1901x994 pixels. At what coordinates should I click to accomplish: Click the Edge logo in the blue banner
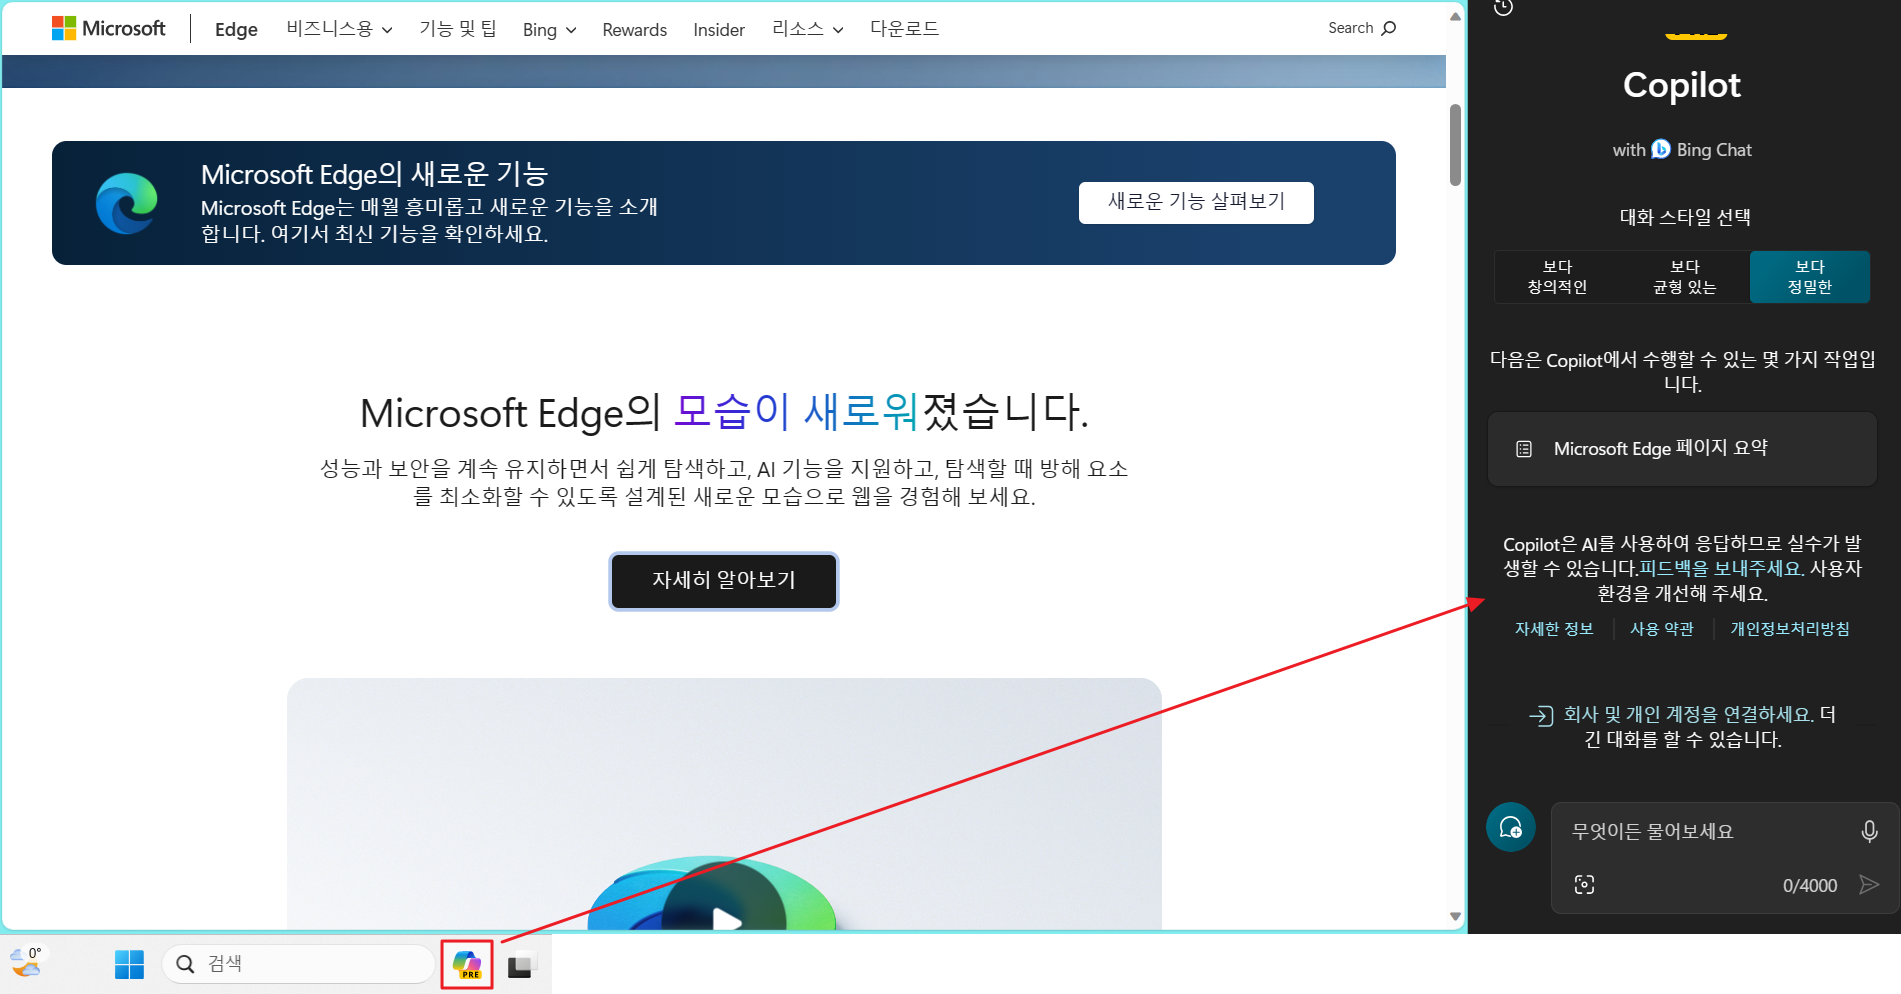click(x=127, y=203)
